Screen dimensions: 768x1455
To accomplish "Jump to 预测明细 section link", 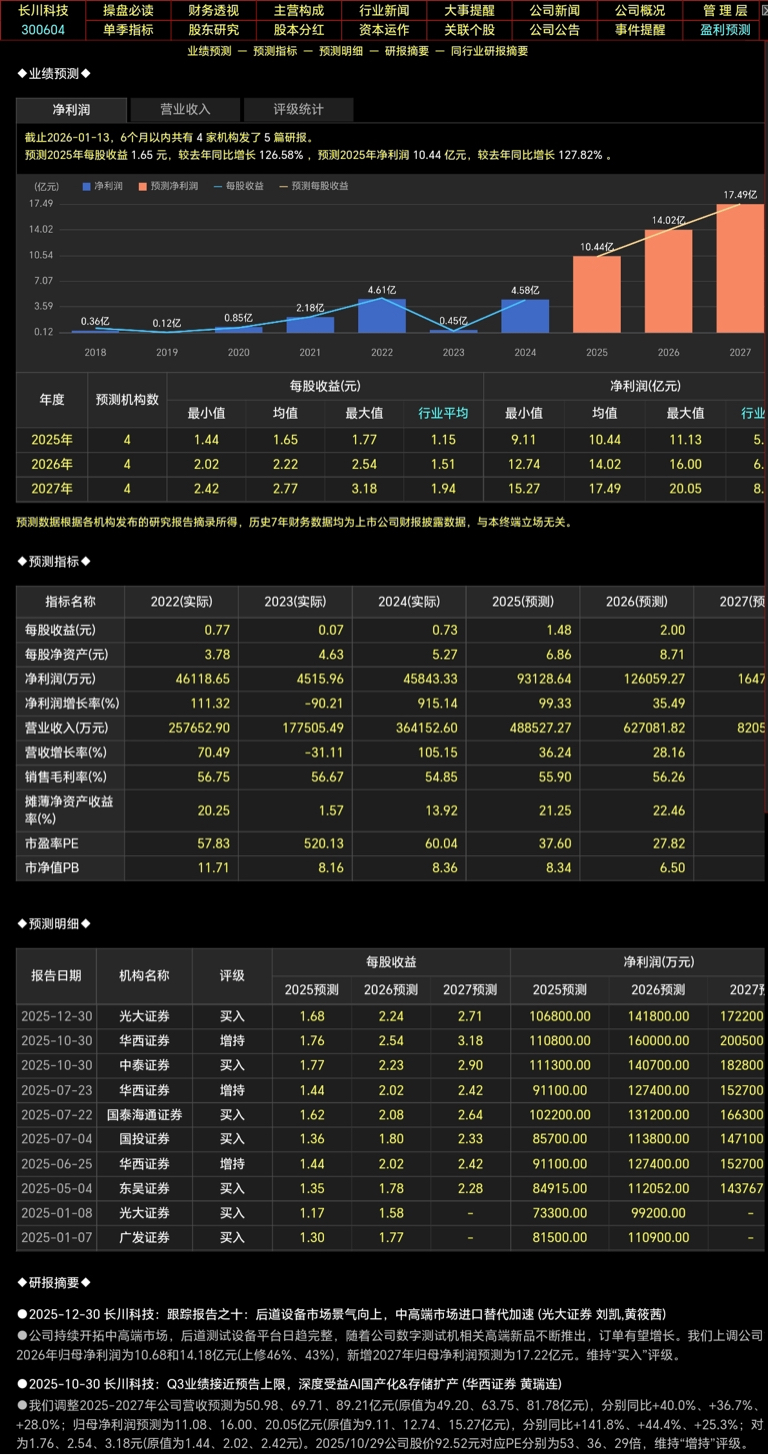I will 341,51.
